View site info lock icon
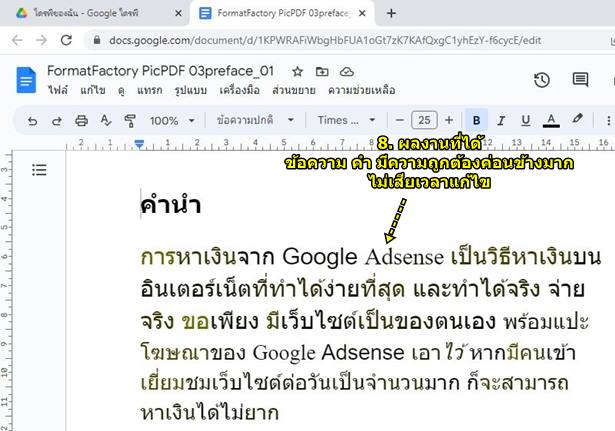 pyautogui.click(x=97, y=40)
